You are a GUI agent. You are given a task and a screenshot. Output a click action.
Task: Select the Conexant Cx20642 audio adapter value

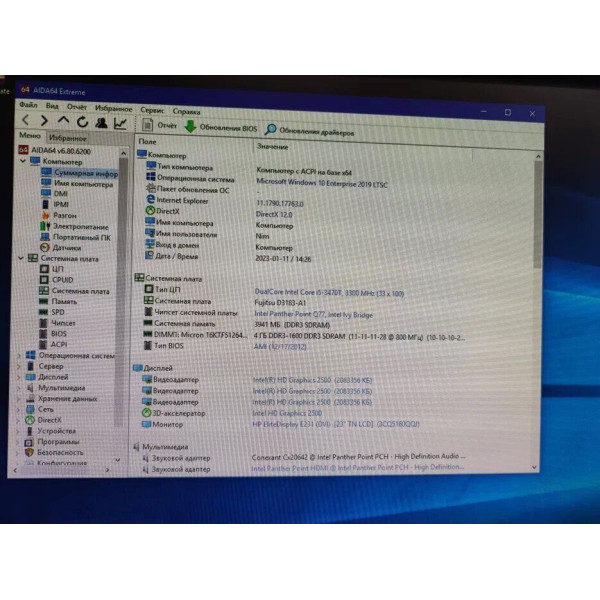(x=359, y=457)
